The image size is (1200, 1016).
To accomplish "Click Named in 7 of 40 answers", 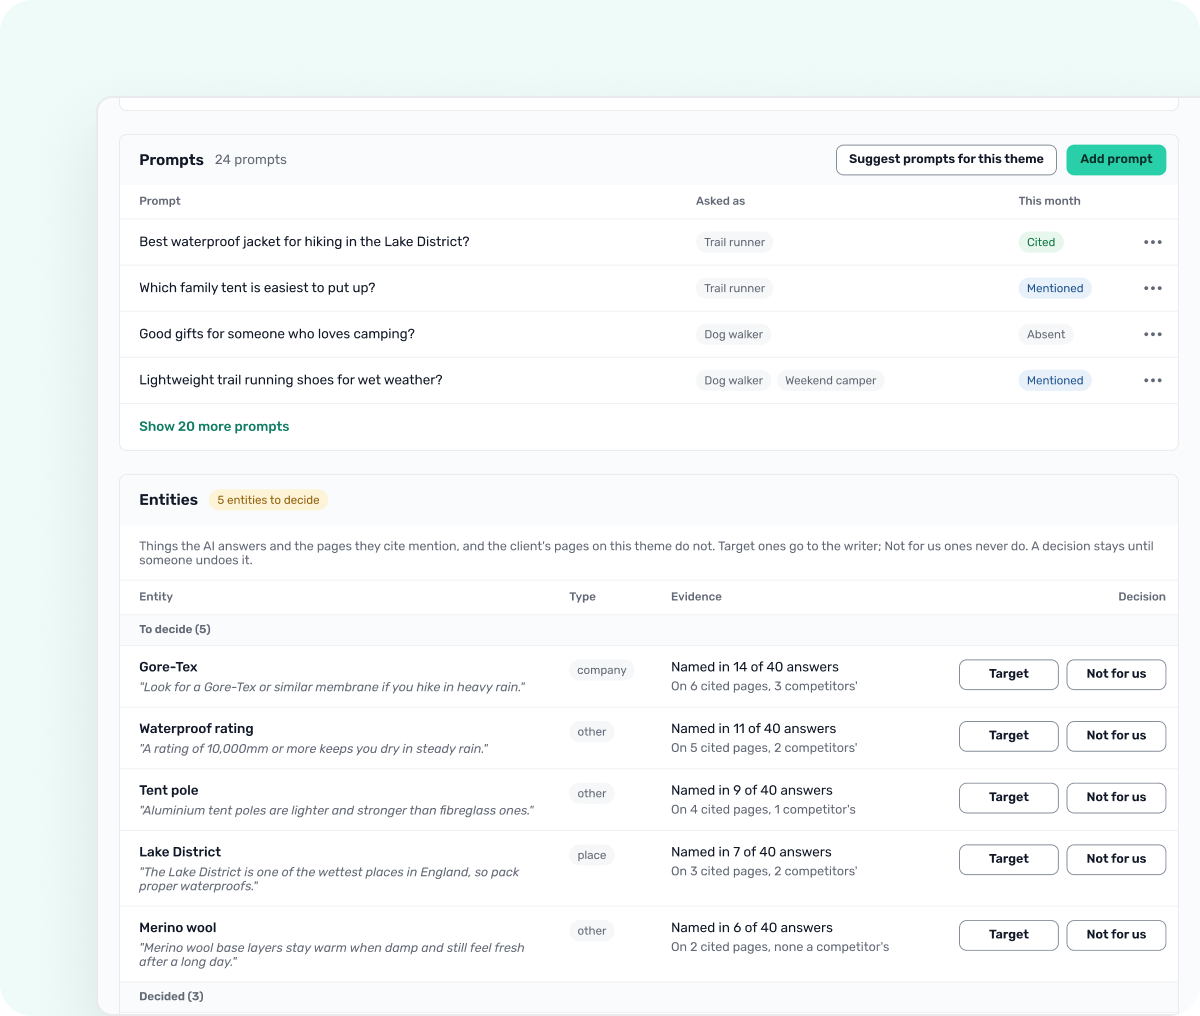I will click(x=751, y=852).
